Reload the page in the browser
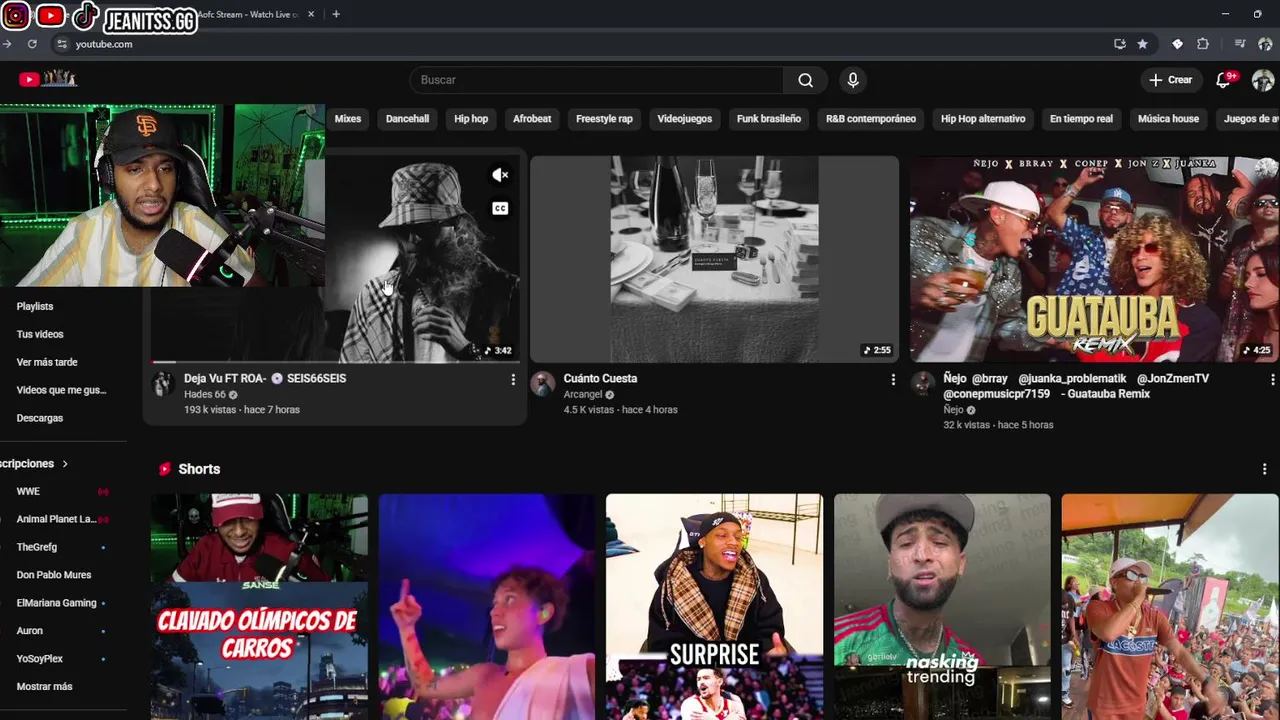This screenshot has height=720, width=1280. pyautogui.click(x=32, y=44)
